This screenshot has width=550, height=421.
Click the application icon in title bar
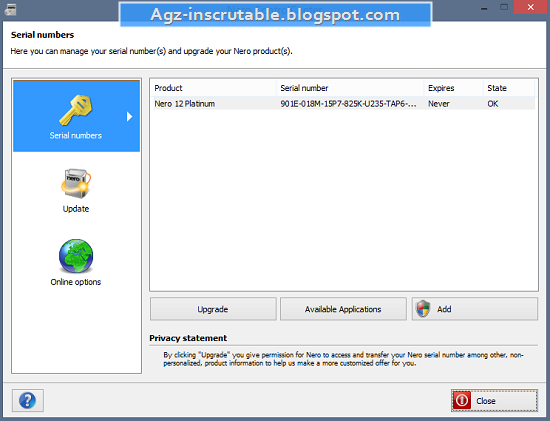10,9
